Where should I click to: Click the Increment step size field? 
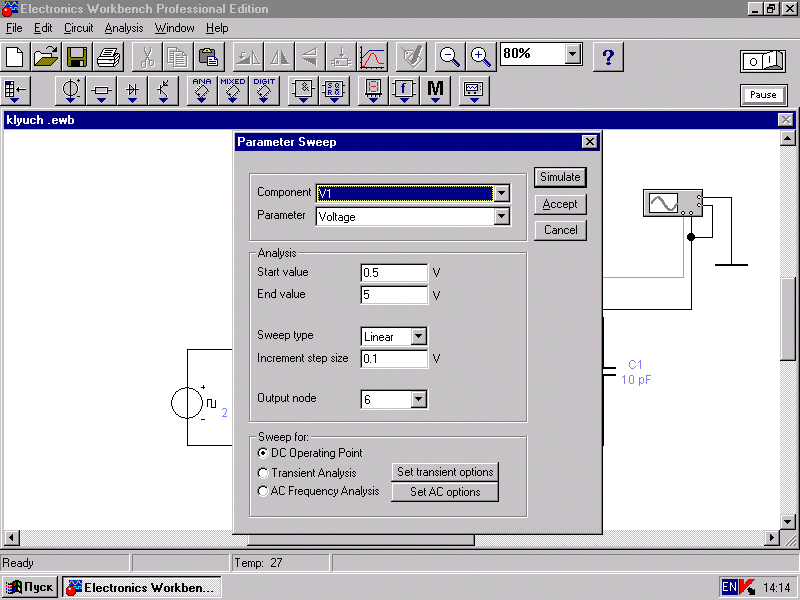(x=394, y=359)
